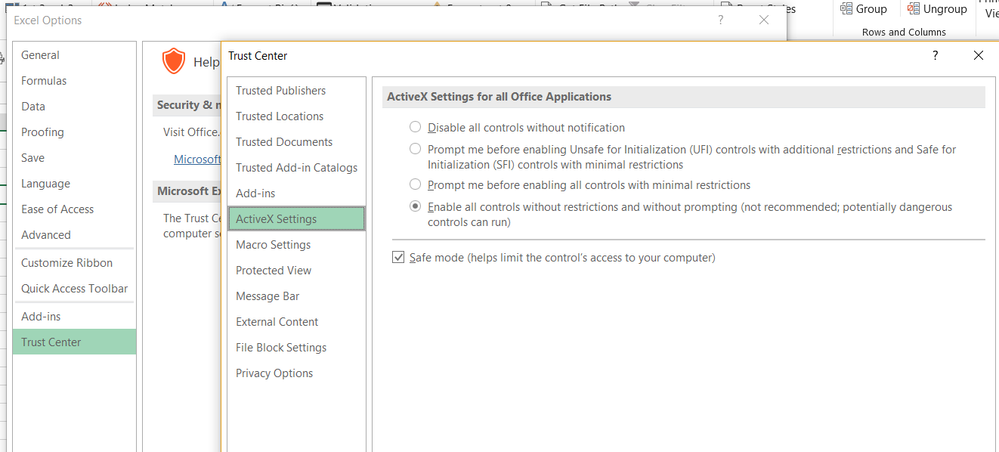Click the Microsoft link in Excel Options

pos(197,159)
